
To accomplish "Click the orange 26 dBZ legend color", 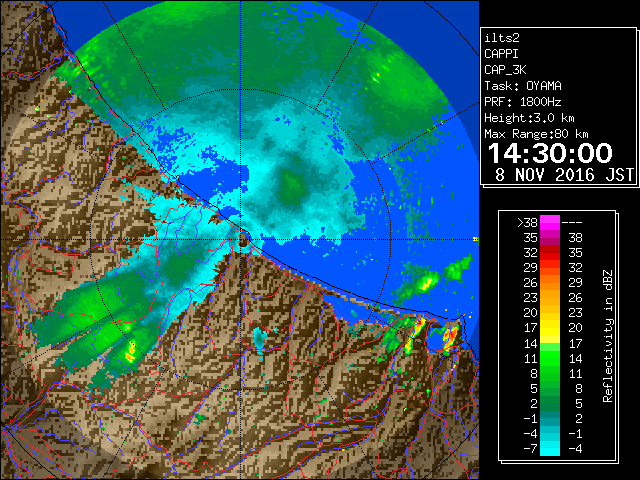I will pyautogui.click(x=550, y=282).
